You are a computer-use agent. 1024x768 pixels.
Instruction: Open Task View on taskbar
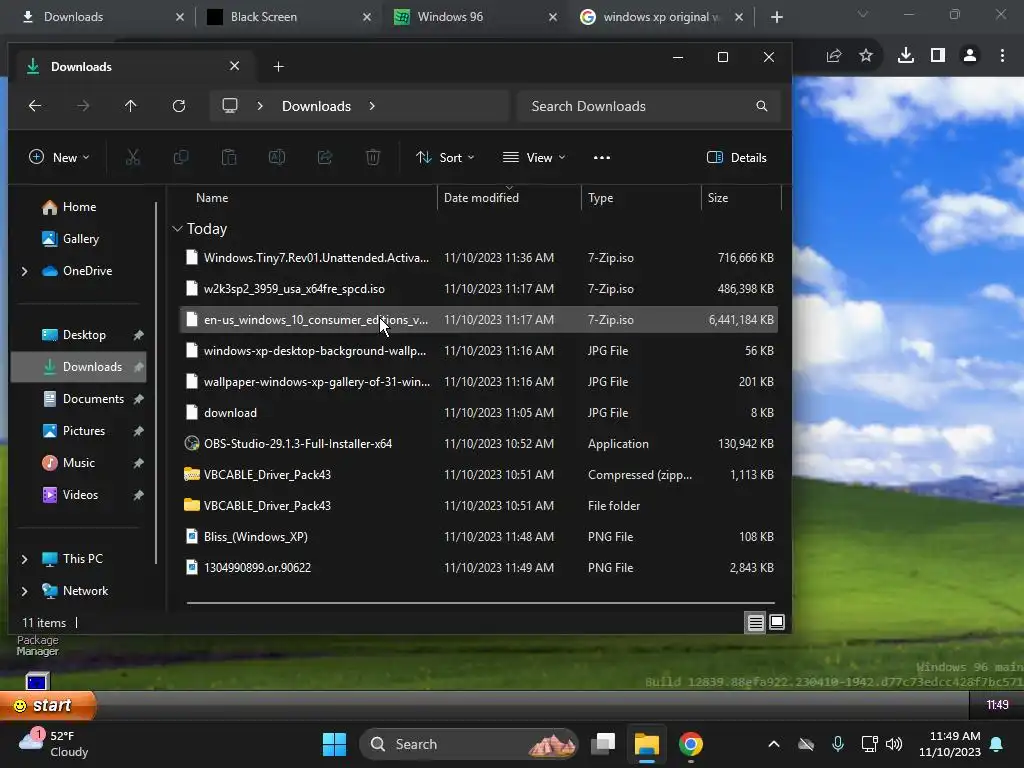603,744
